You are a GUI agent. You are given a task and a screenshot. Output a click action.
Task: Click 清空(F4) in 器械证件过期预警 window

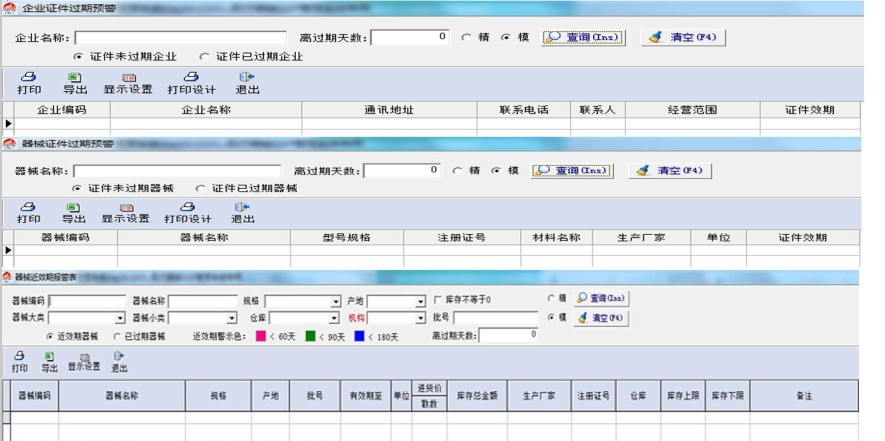point(670,171)
